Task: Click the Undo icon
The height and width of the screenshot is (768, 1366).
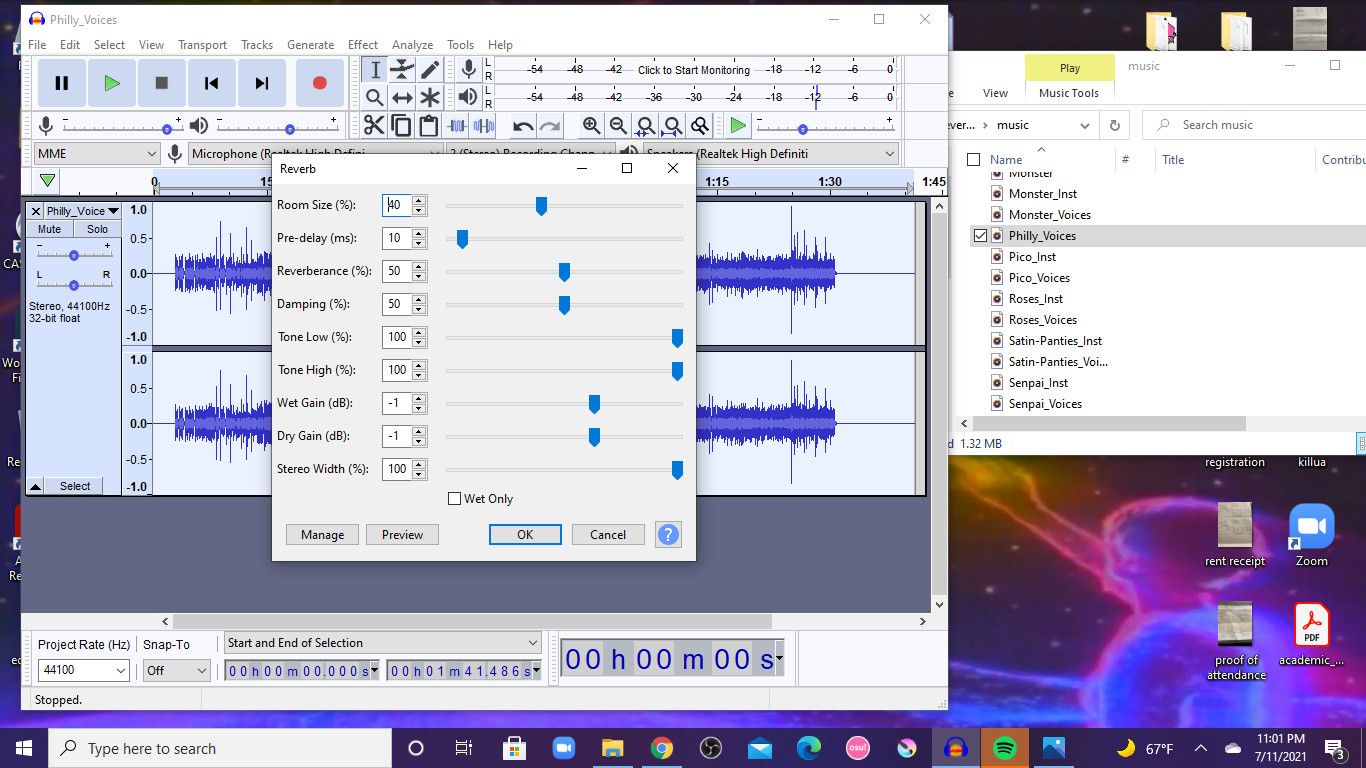Action: point(521,125)
